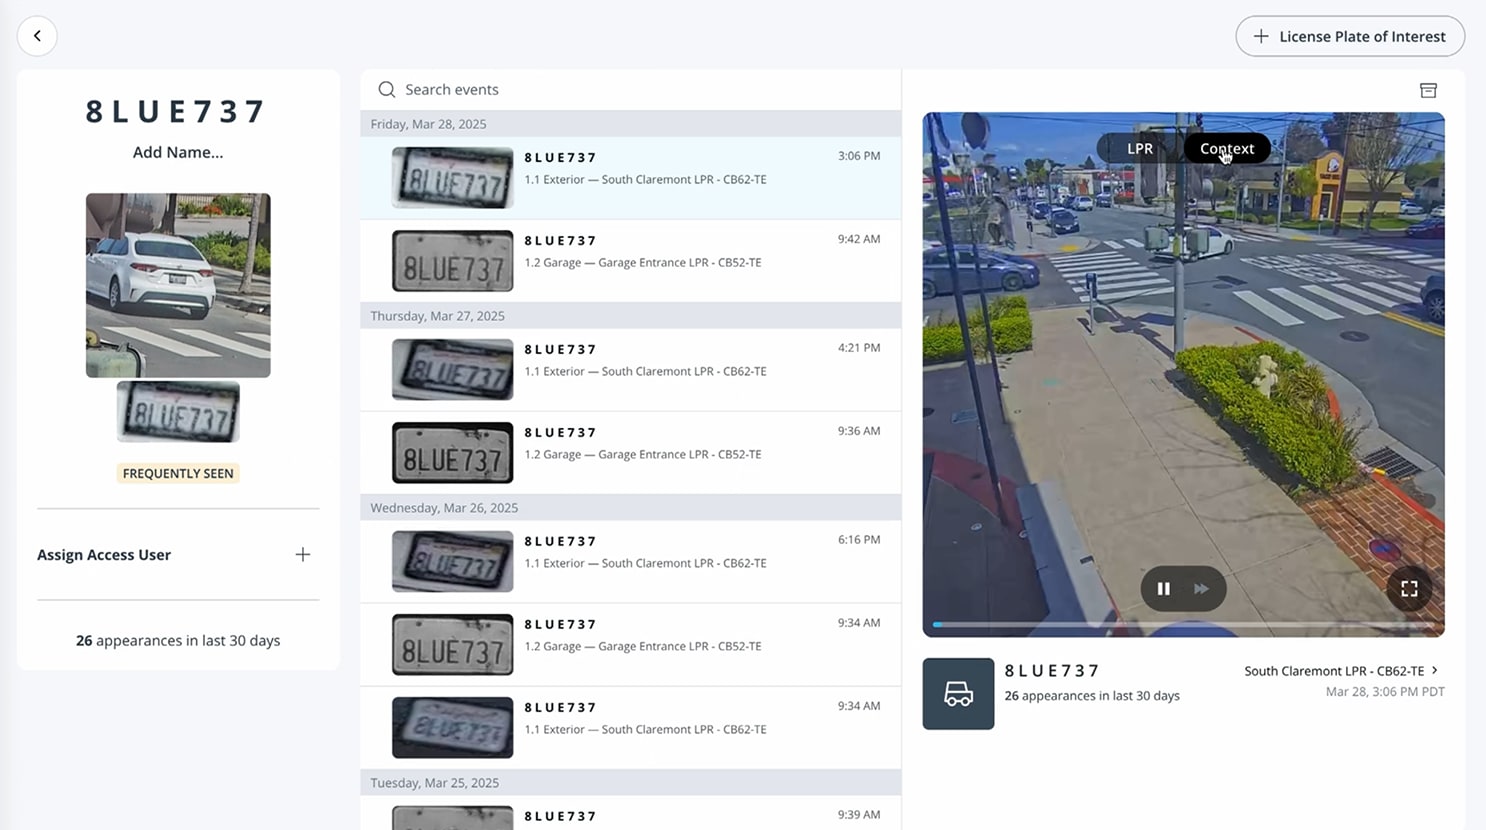Click the License Plate of Interest button

tap(1350, 36)
